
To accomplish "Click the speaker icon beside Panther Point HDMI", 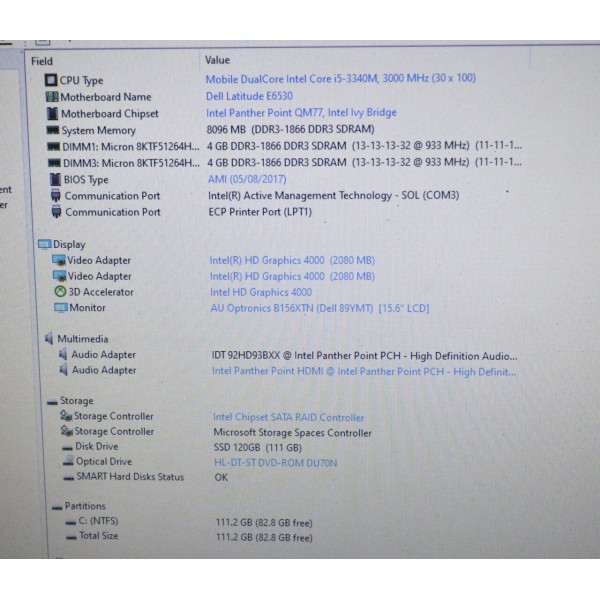I will click(x=64, y=370).
